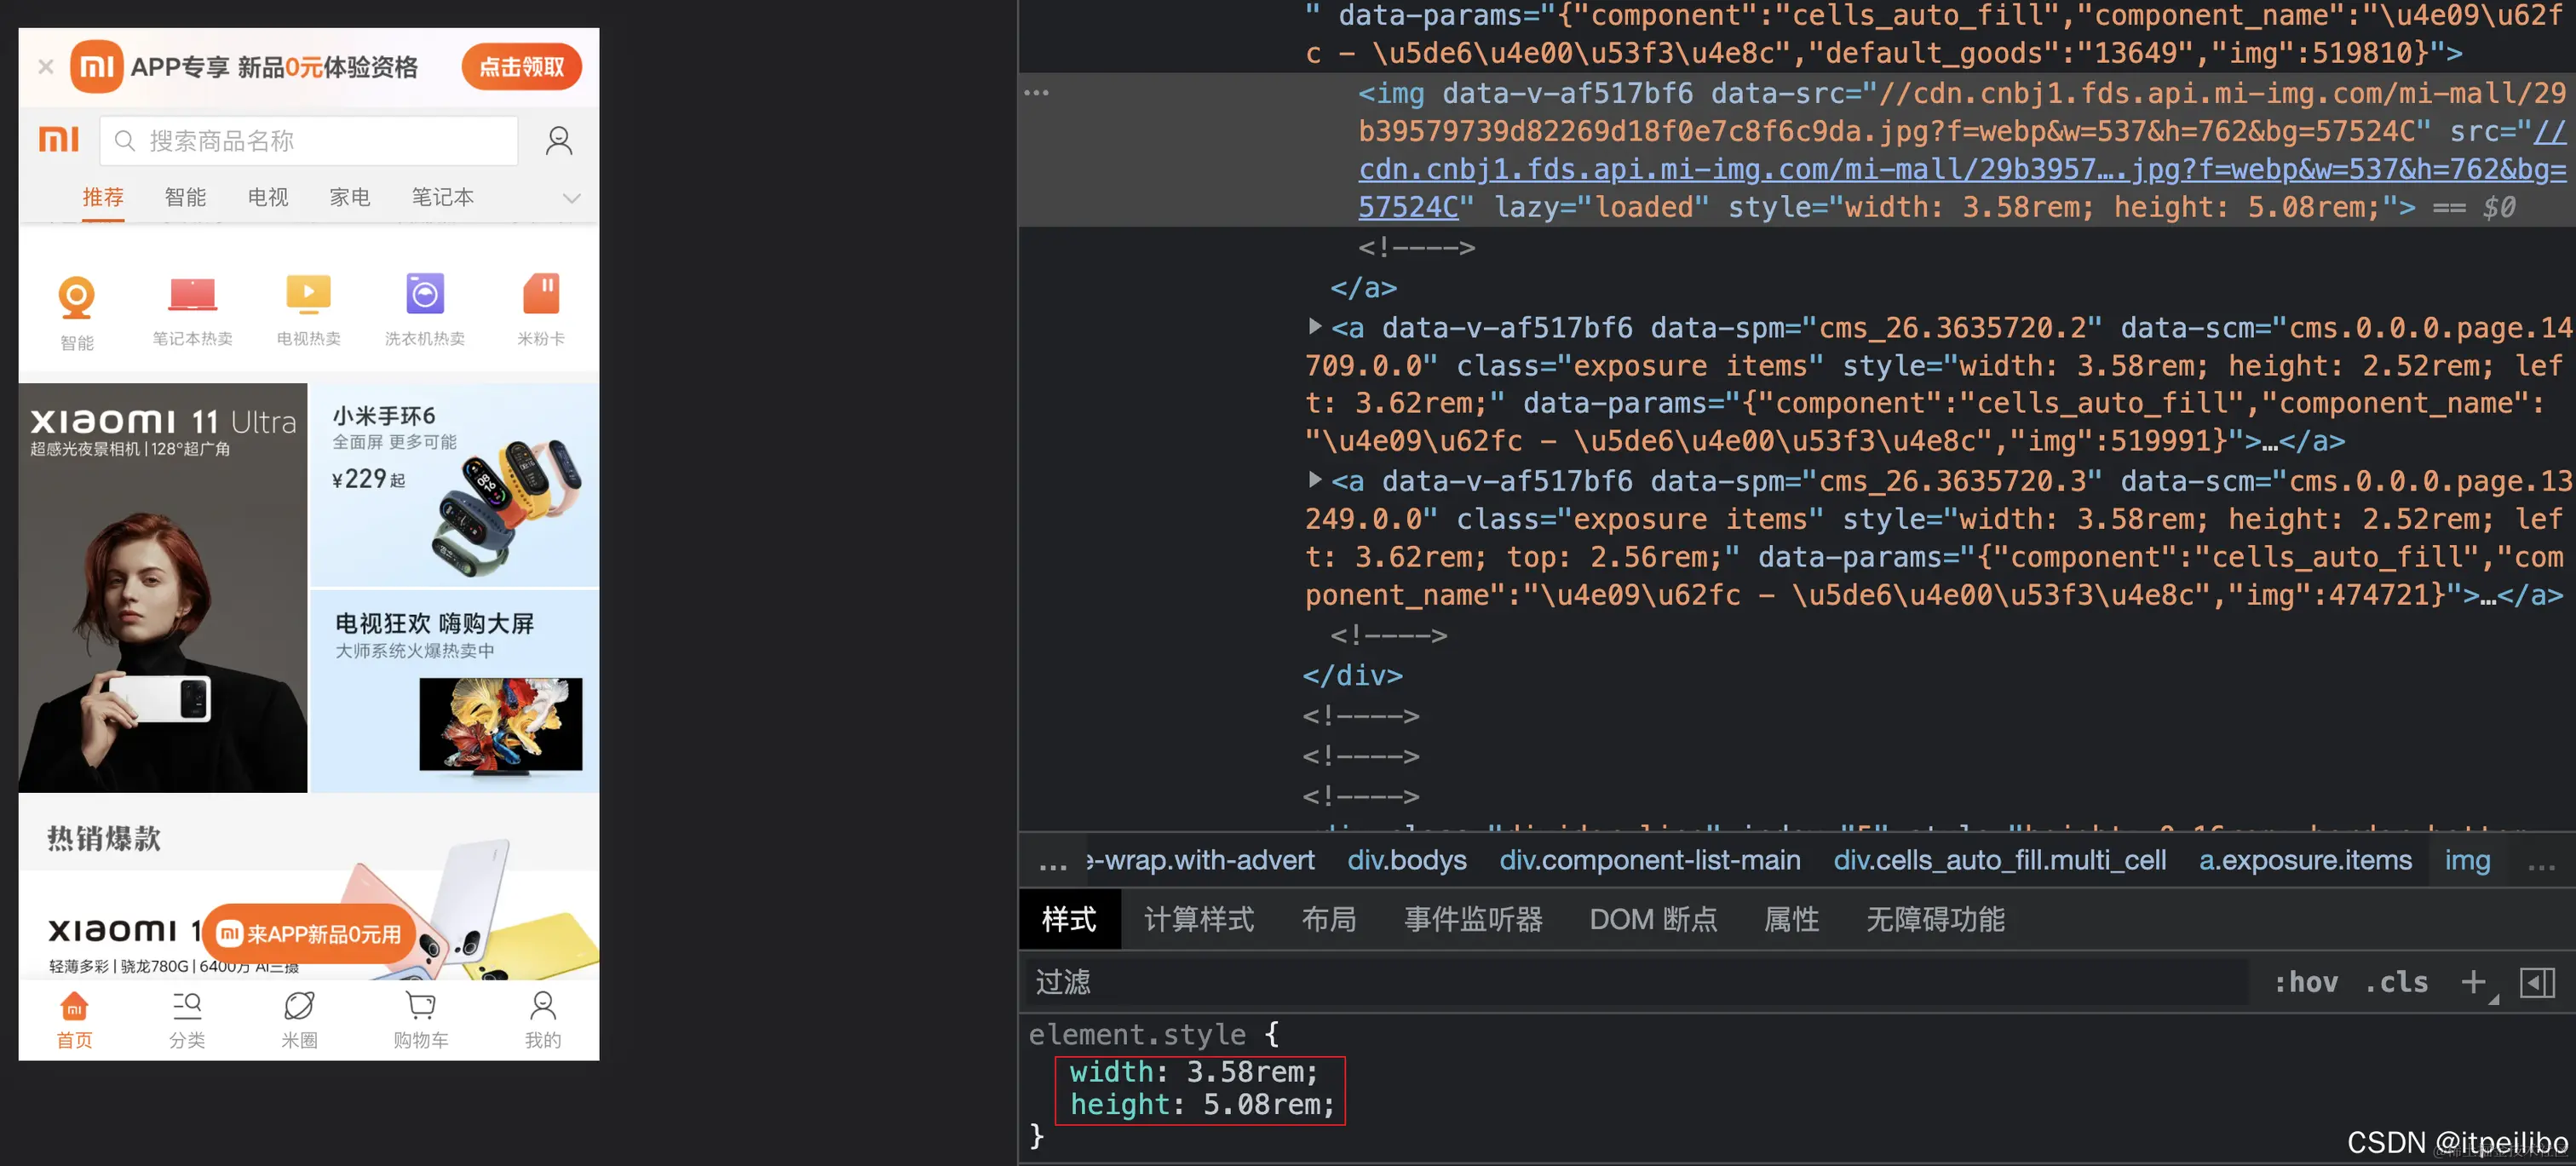Toggle the .cls class editor

(x=2397, y=982)
